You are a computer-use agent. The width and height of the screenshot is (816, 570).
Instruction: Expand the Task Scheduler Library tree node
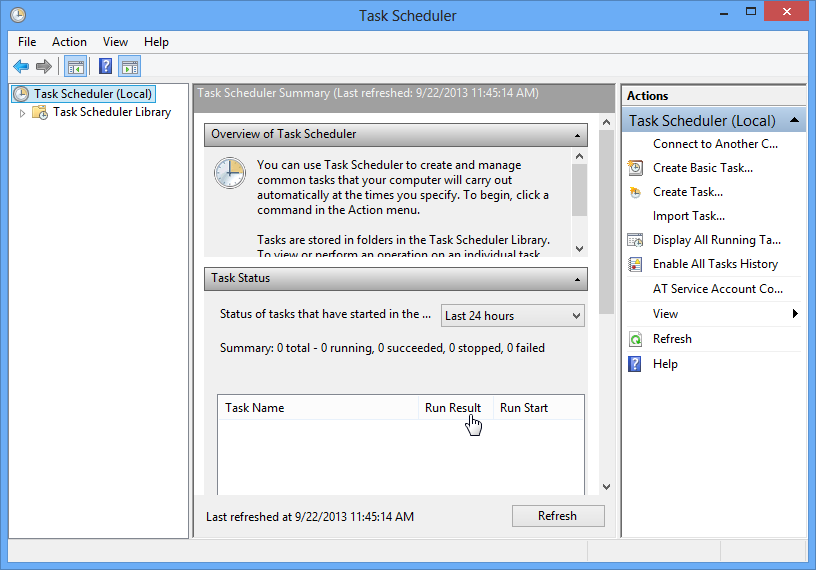22,113
